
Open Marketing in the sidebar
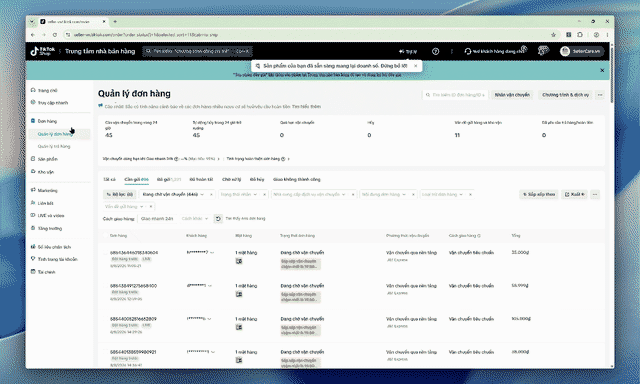[x=47, y=191]
